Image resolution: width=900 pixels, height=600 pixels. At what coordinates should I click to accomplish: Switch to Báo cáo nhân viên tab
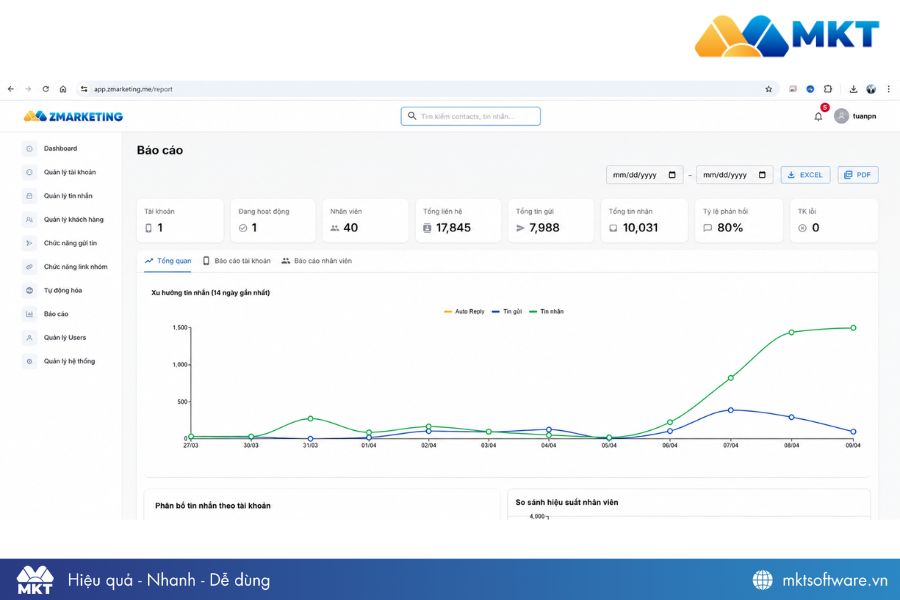(x=316, y=261)
